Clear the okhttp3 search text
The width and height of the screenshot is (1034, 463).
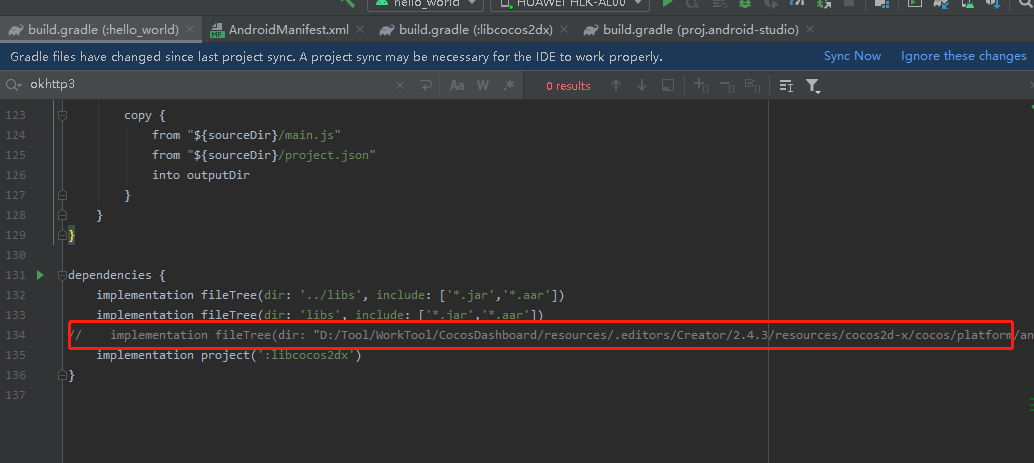[400, 85]
